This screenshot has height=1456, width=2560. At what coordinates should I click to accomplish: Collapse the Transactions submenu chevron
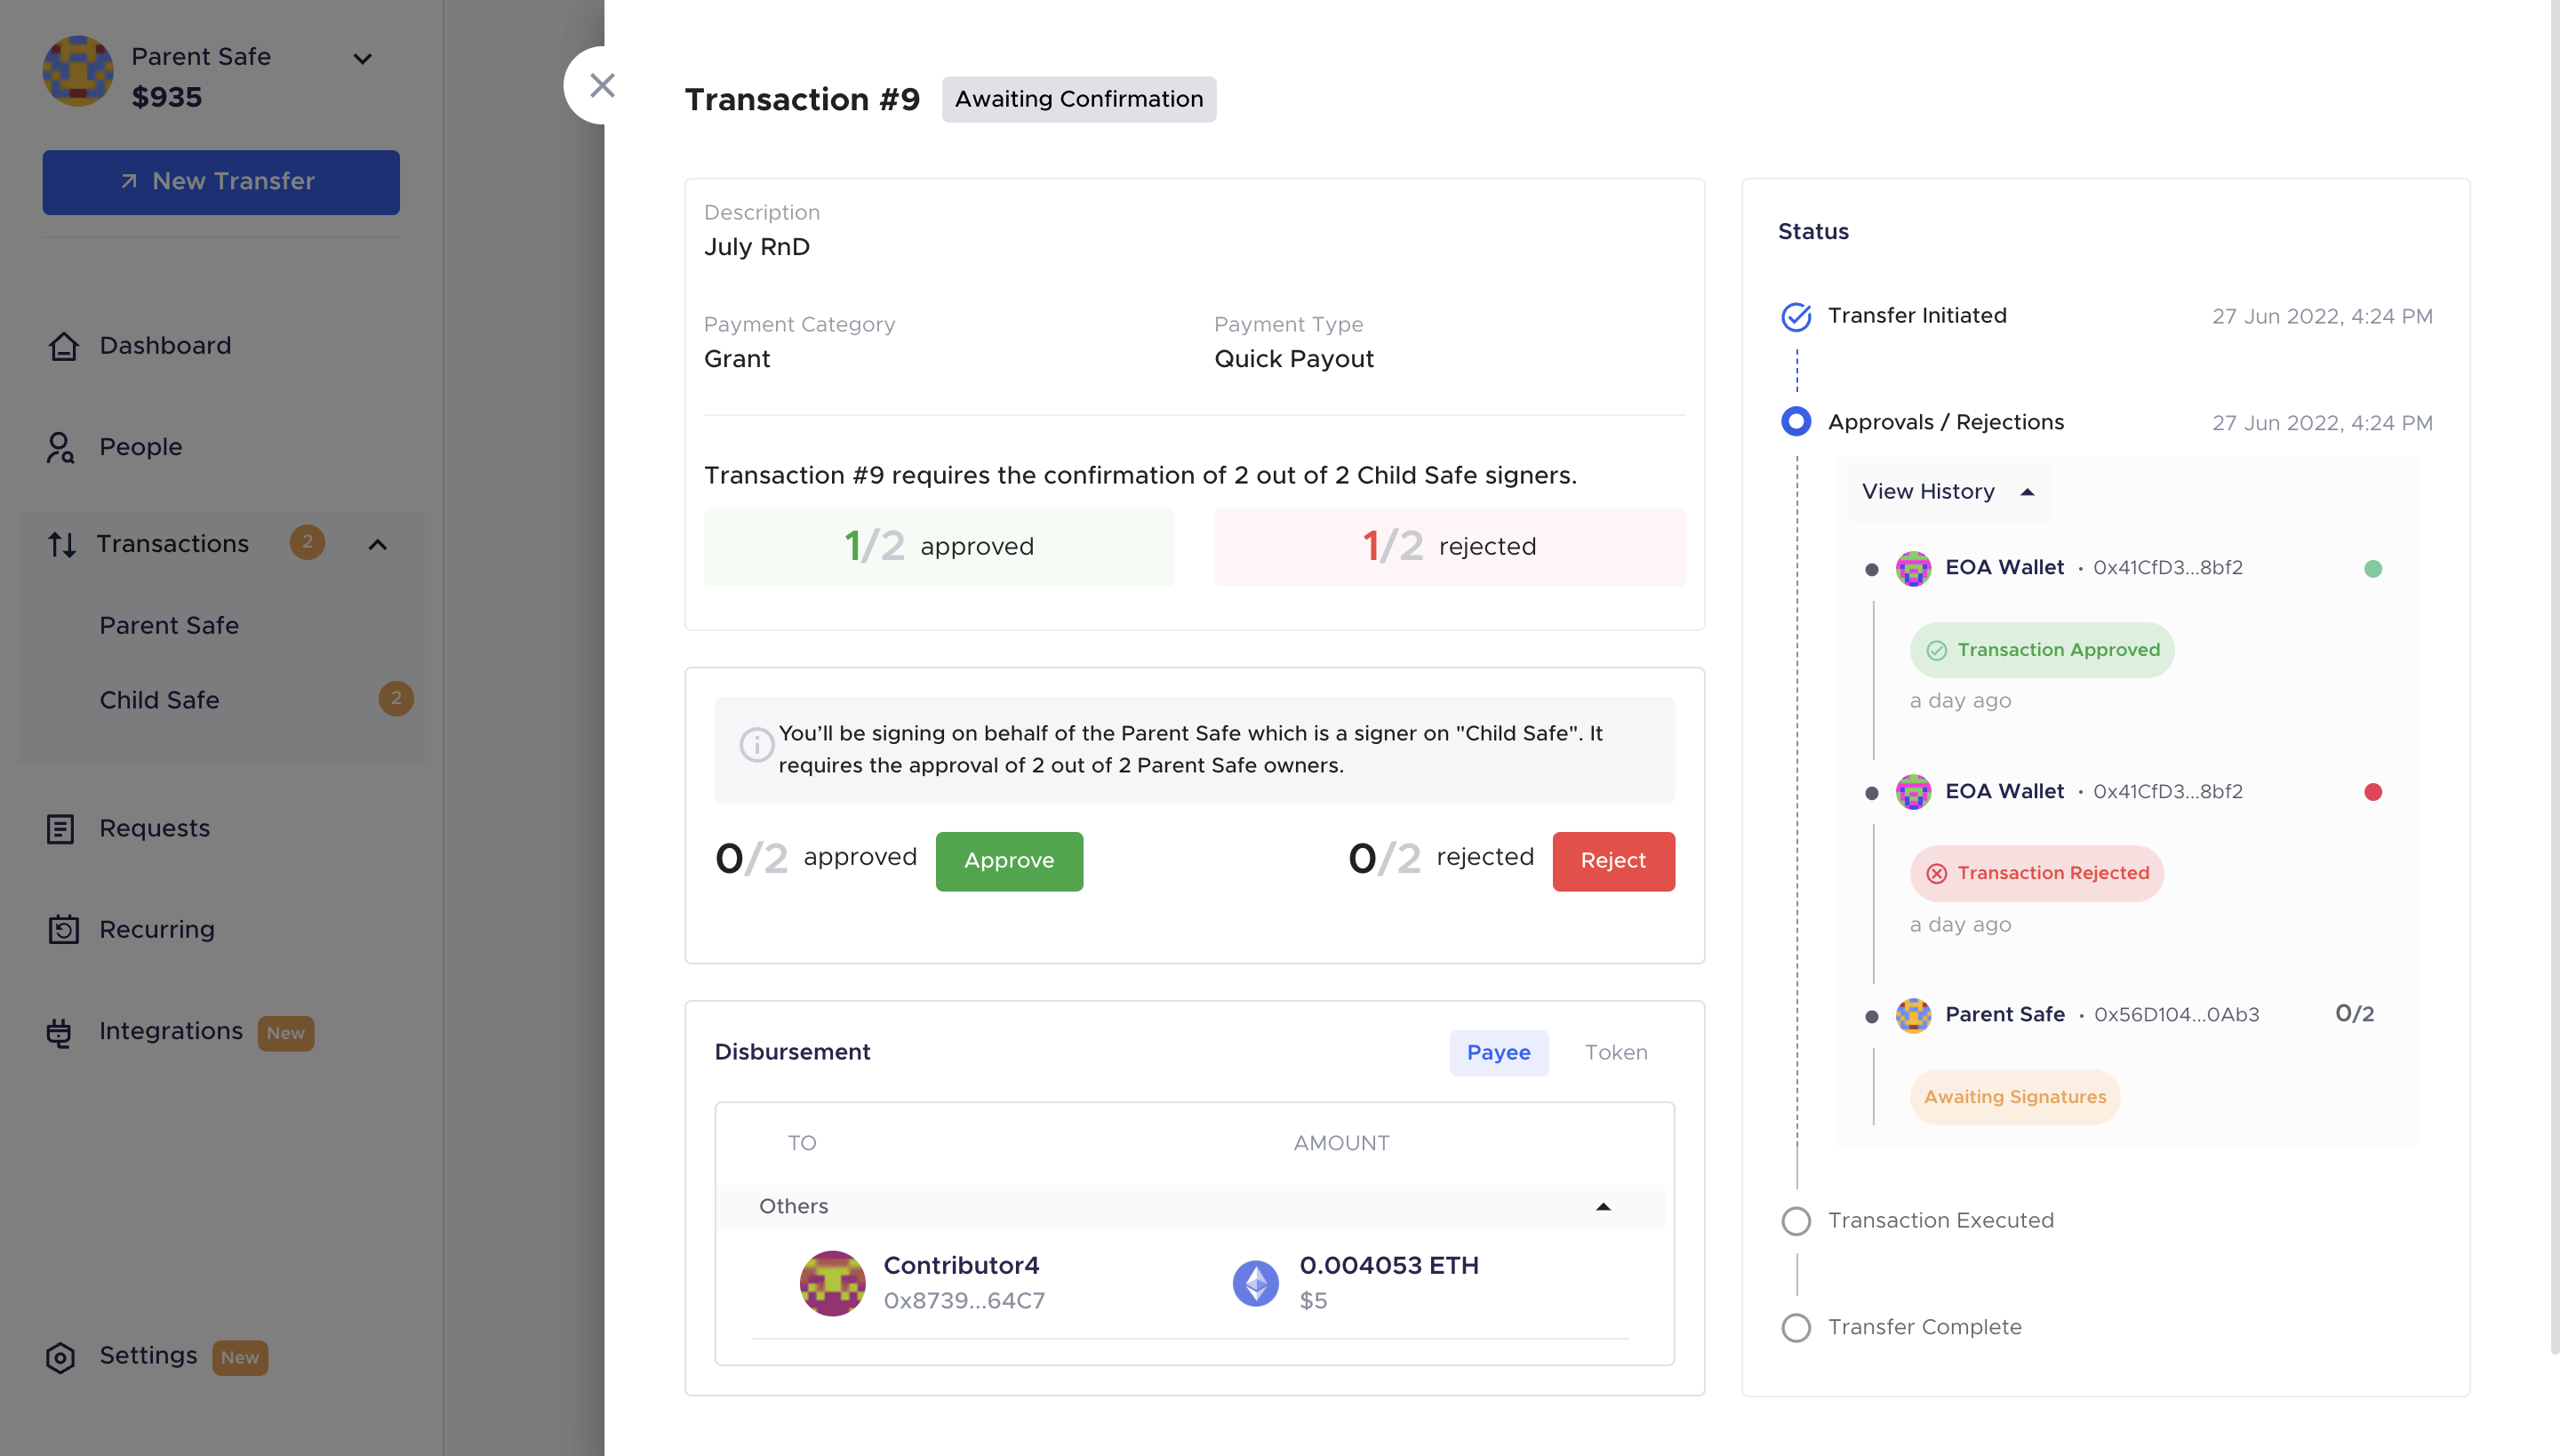point(377,545)
